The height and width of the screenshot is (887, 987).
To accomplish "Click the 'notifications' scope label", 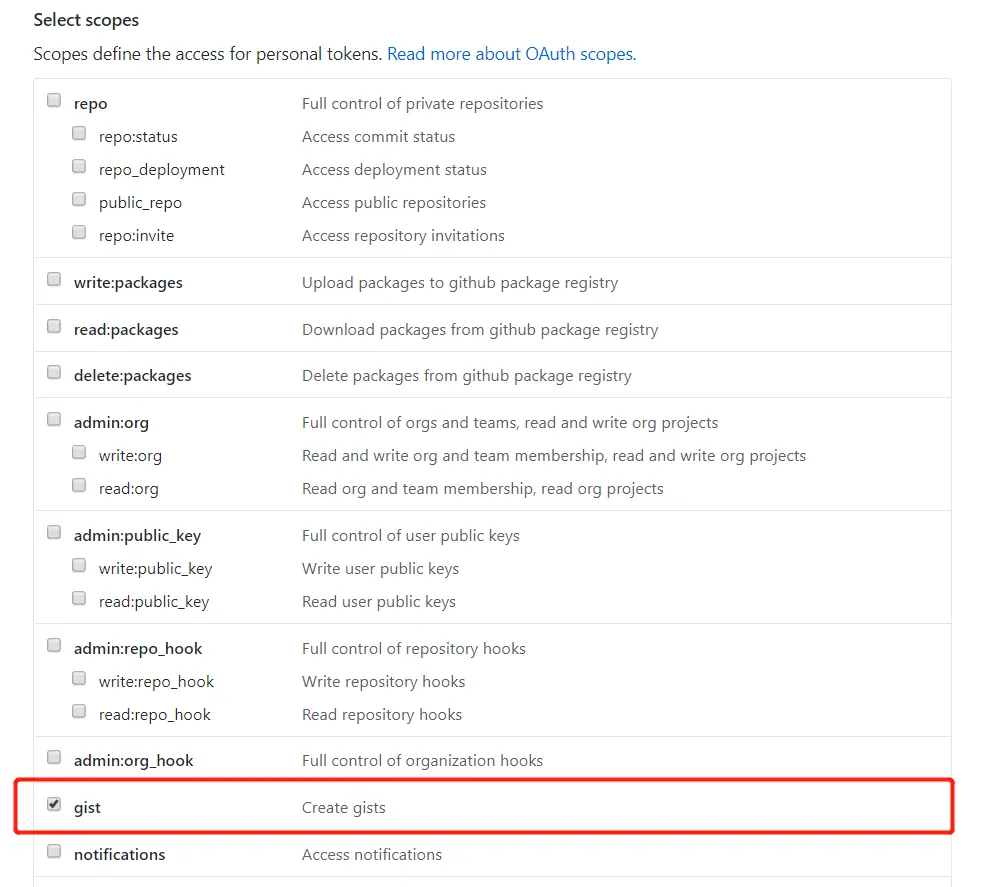I will click(120, 855).
